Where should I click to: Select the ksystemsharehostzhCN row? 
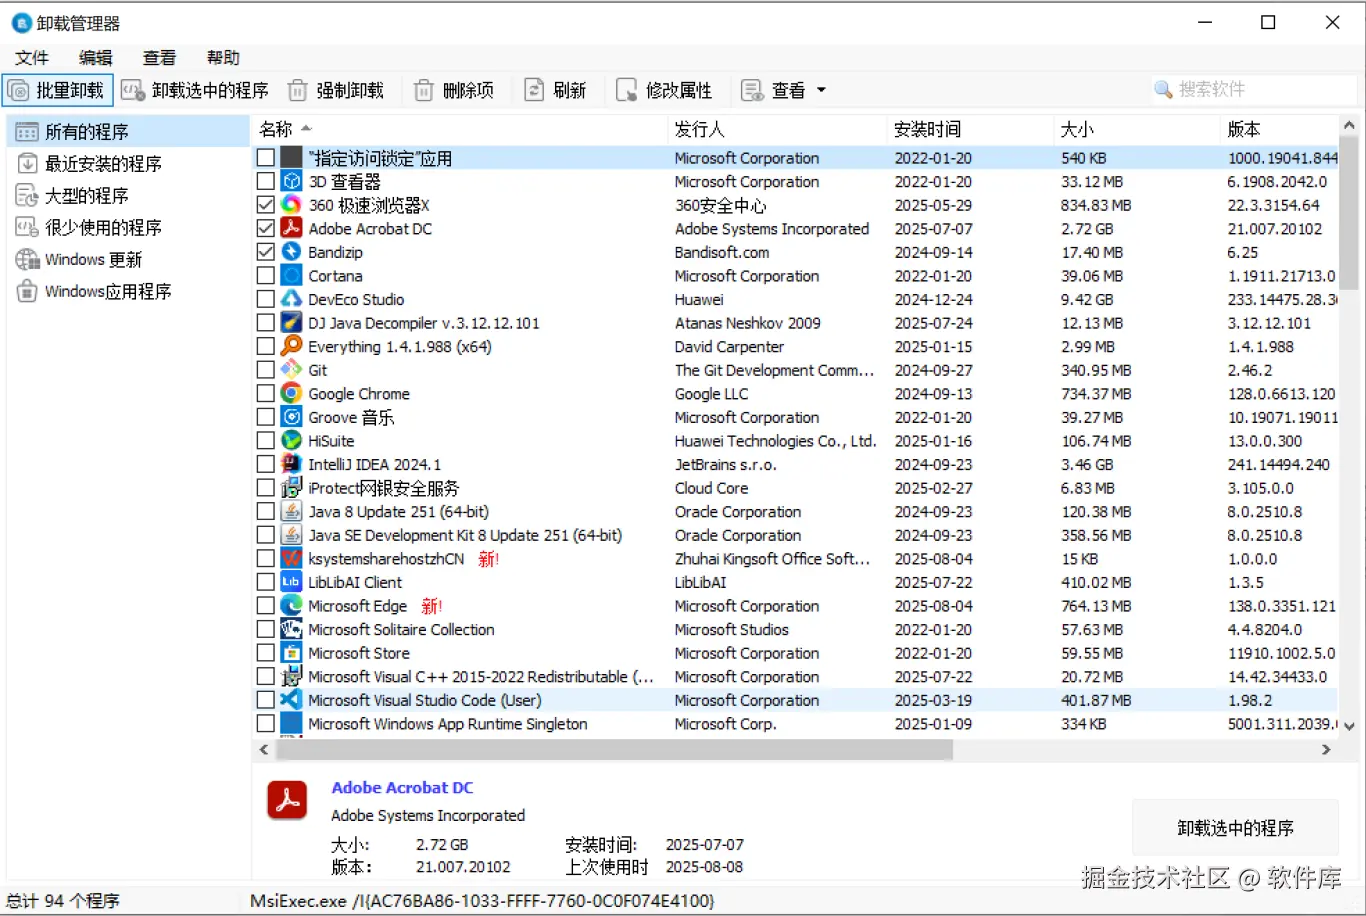(795, 559)
